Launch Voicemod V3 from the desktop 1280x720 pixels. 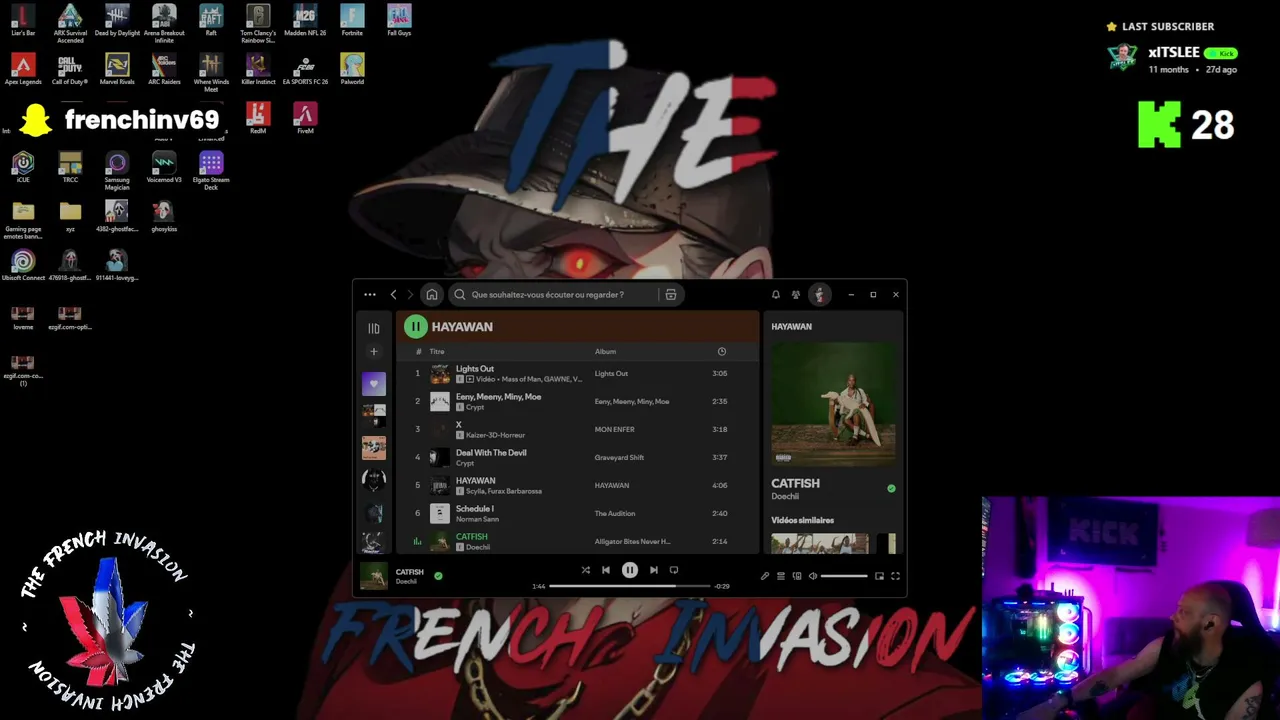click(164, 168)
